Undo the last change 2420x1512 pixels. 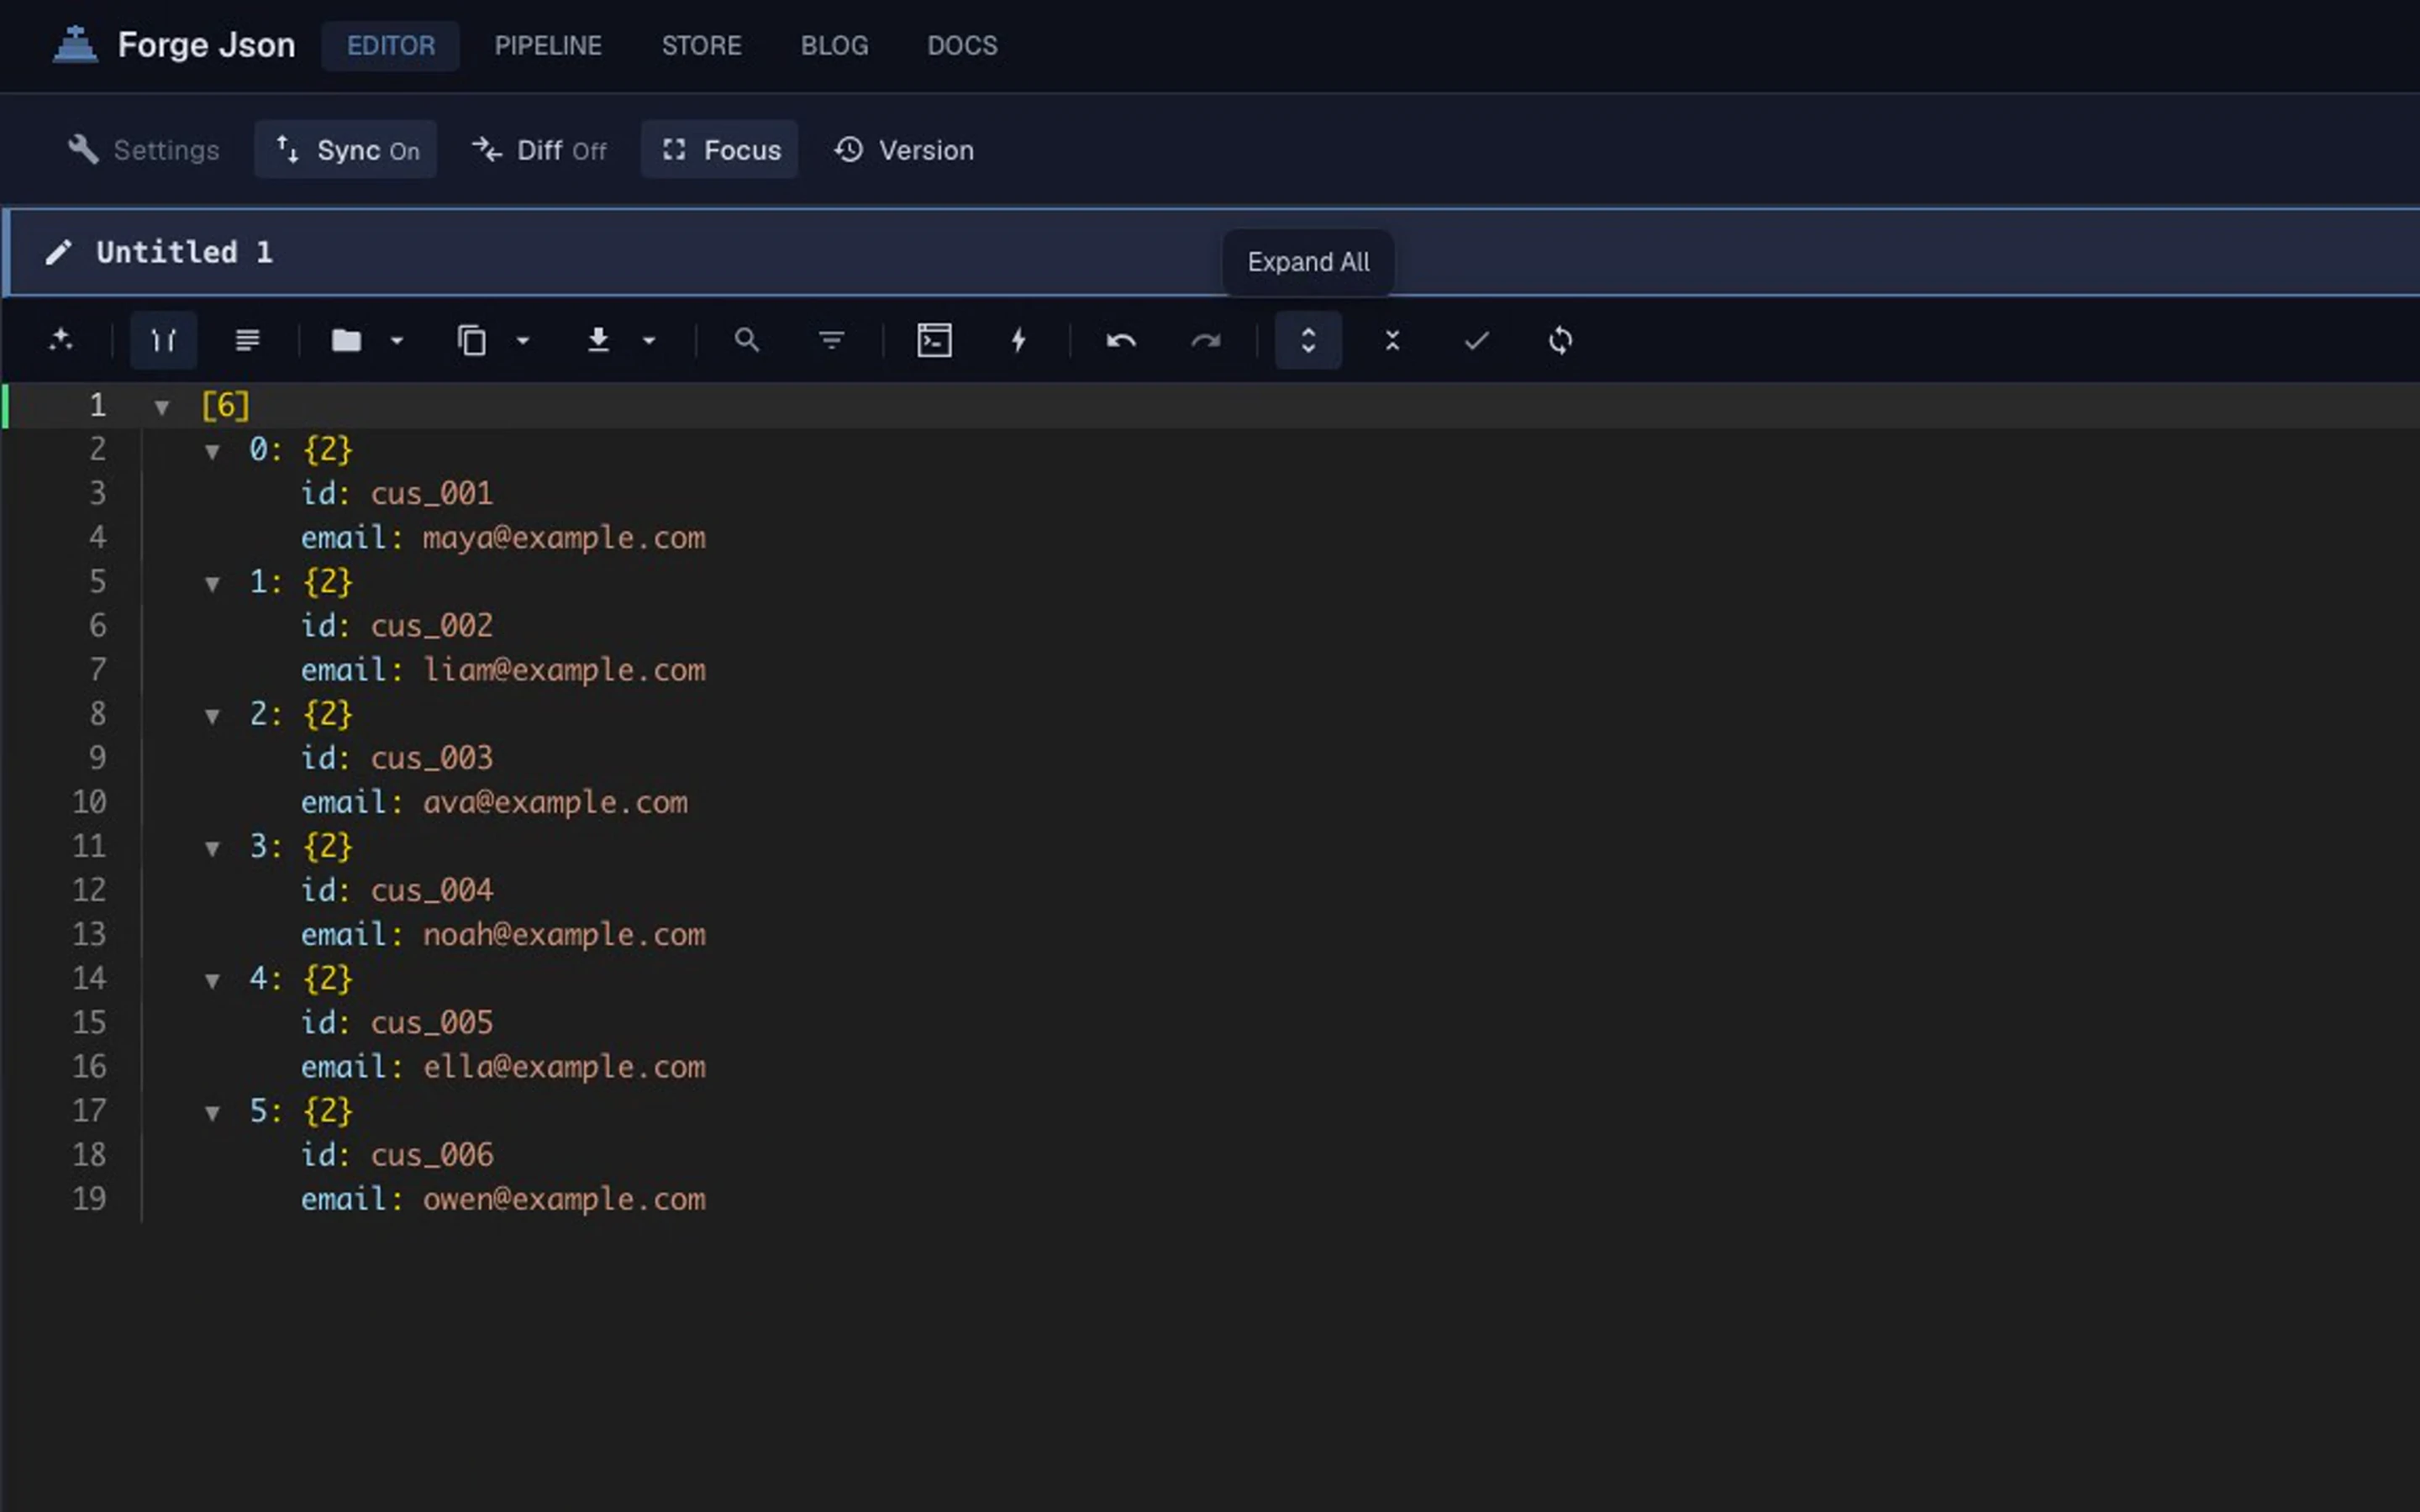tap(1120, 340)
